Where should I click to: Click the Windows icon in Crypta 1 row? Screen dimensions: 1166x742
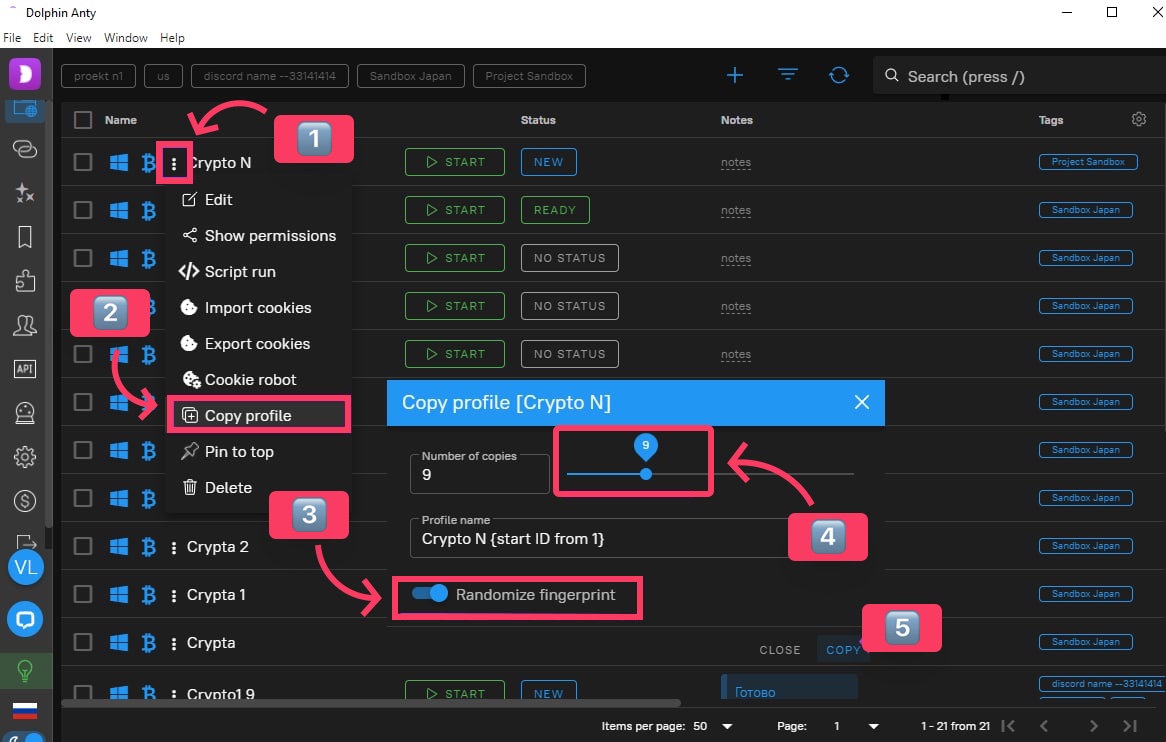[x=119, y=594]
